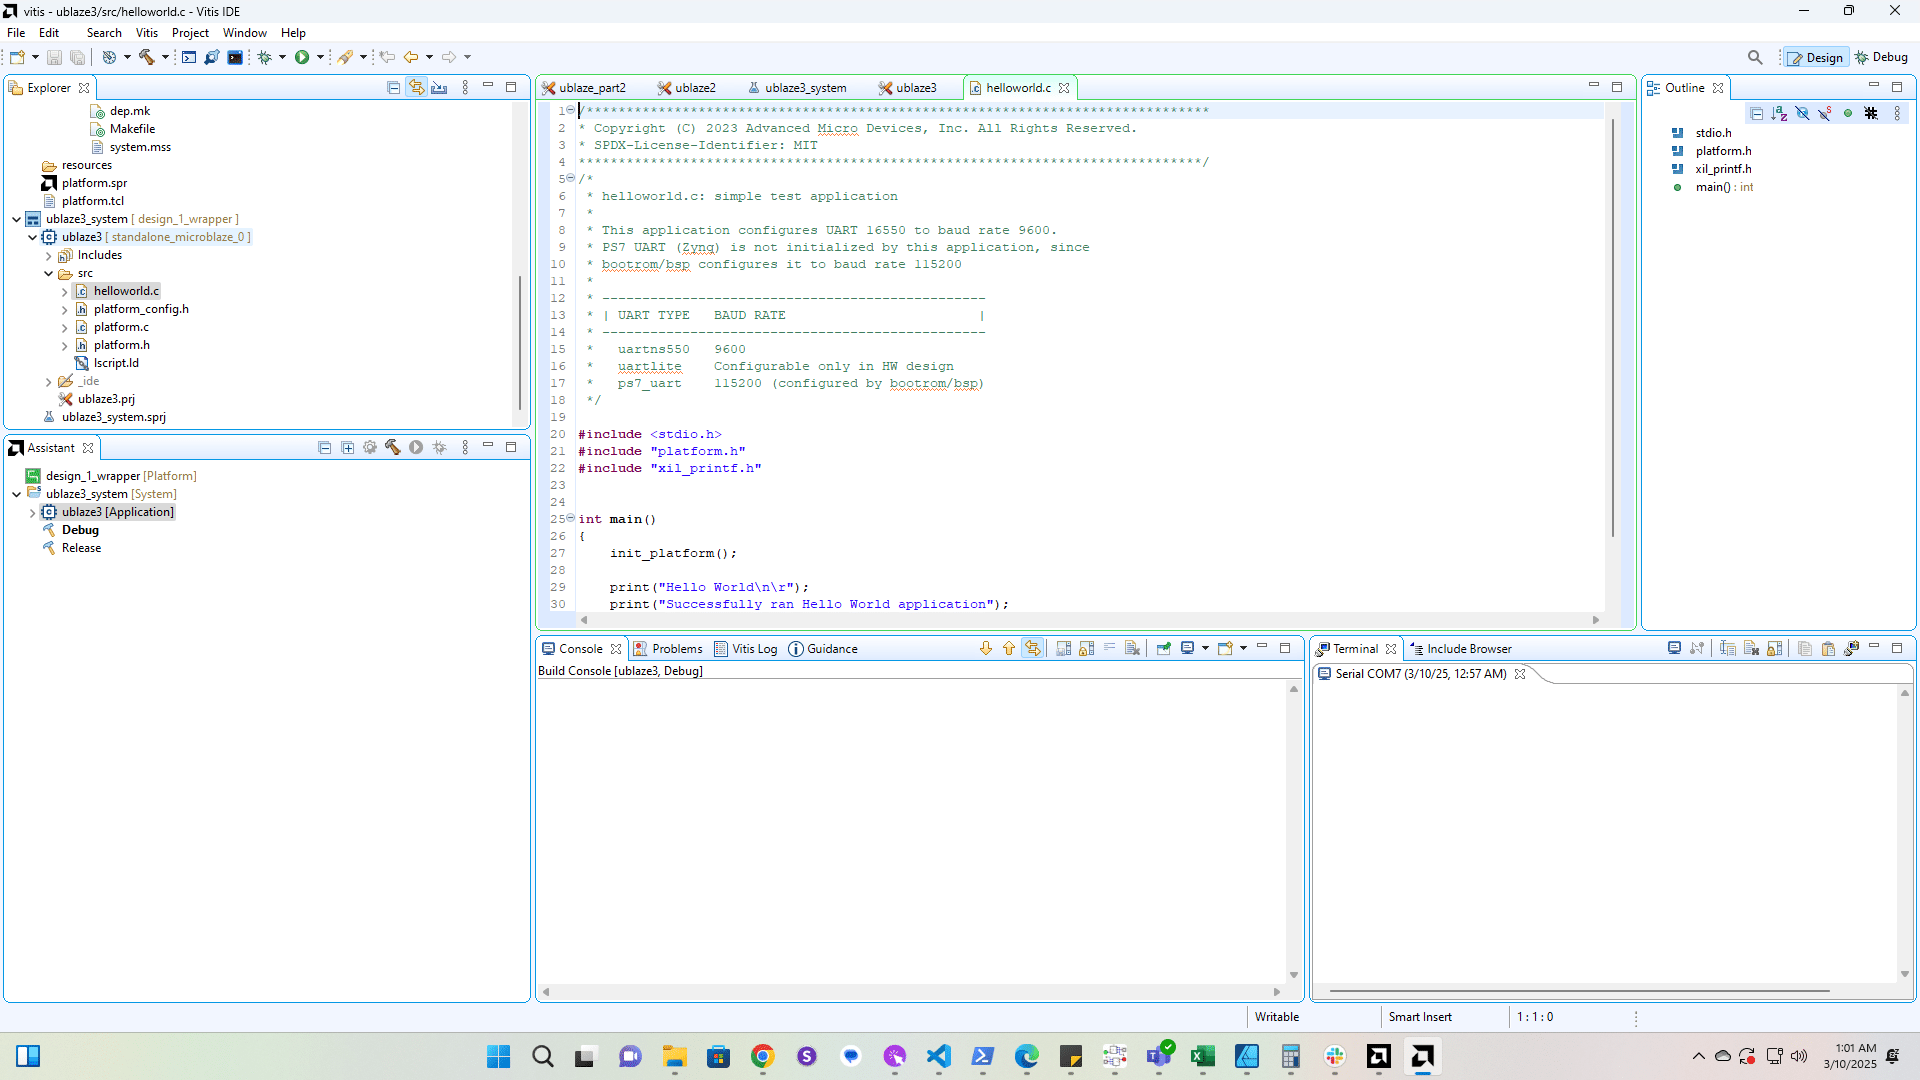Switch to the Debug perspective
This screenshot has height=1080, width=1920.
pyautogui.click(x=1881, y=57)
